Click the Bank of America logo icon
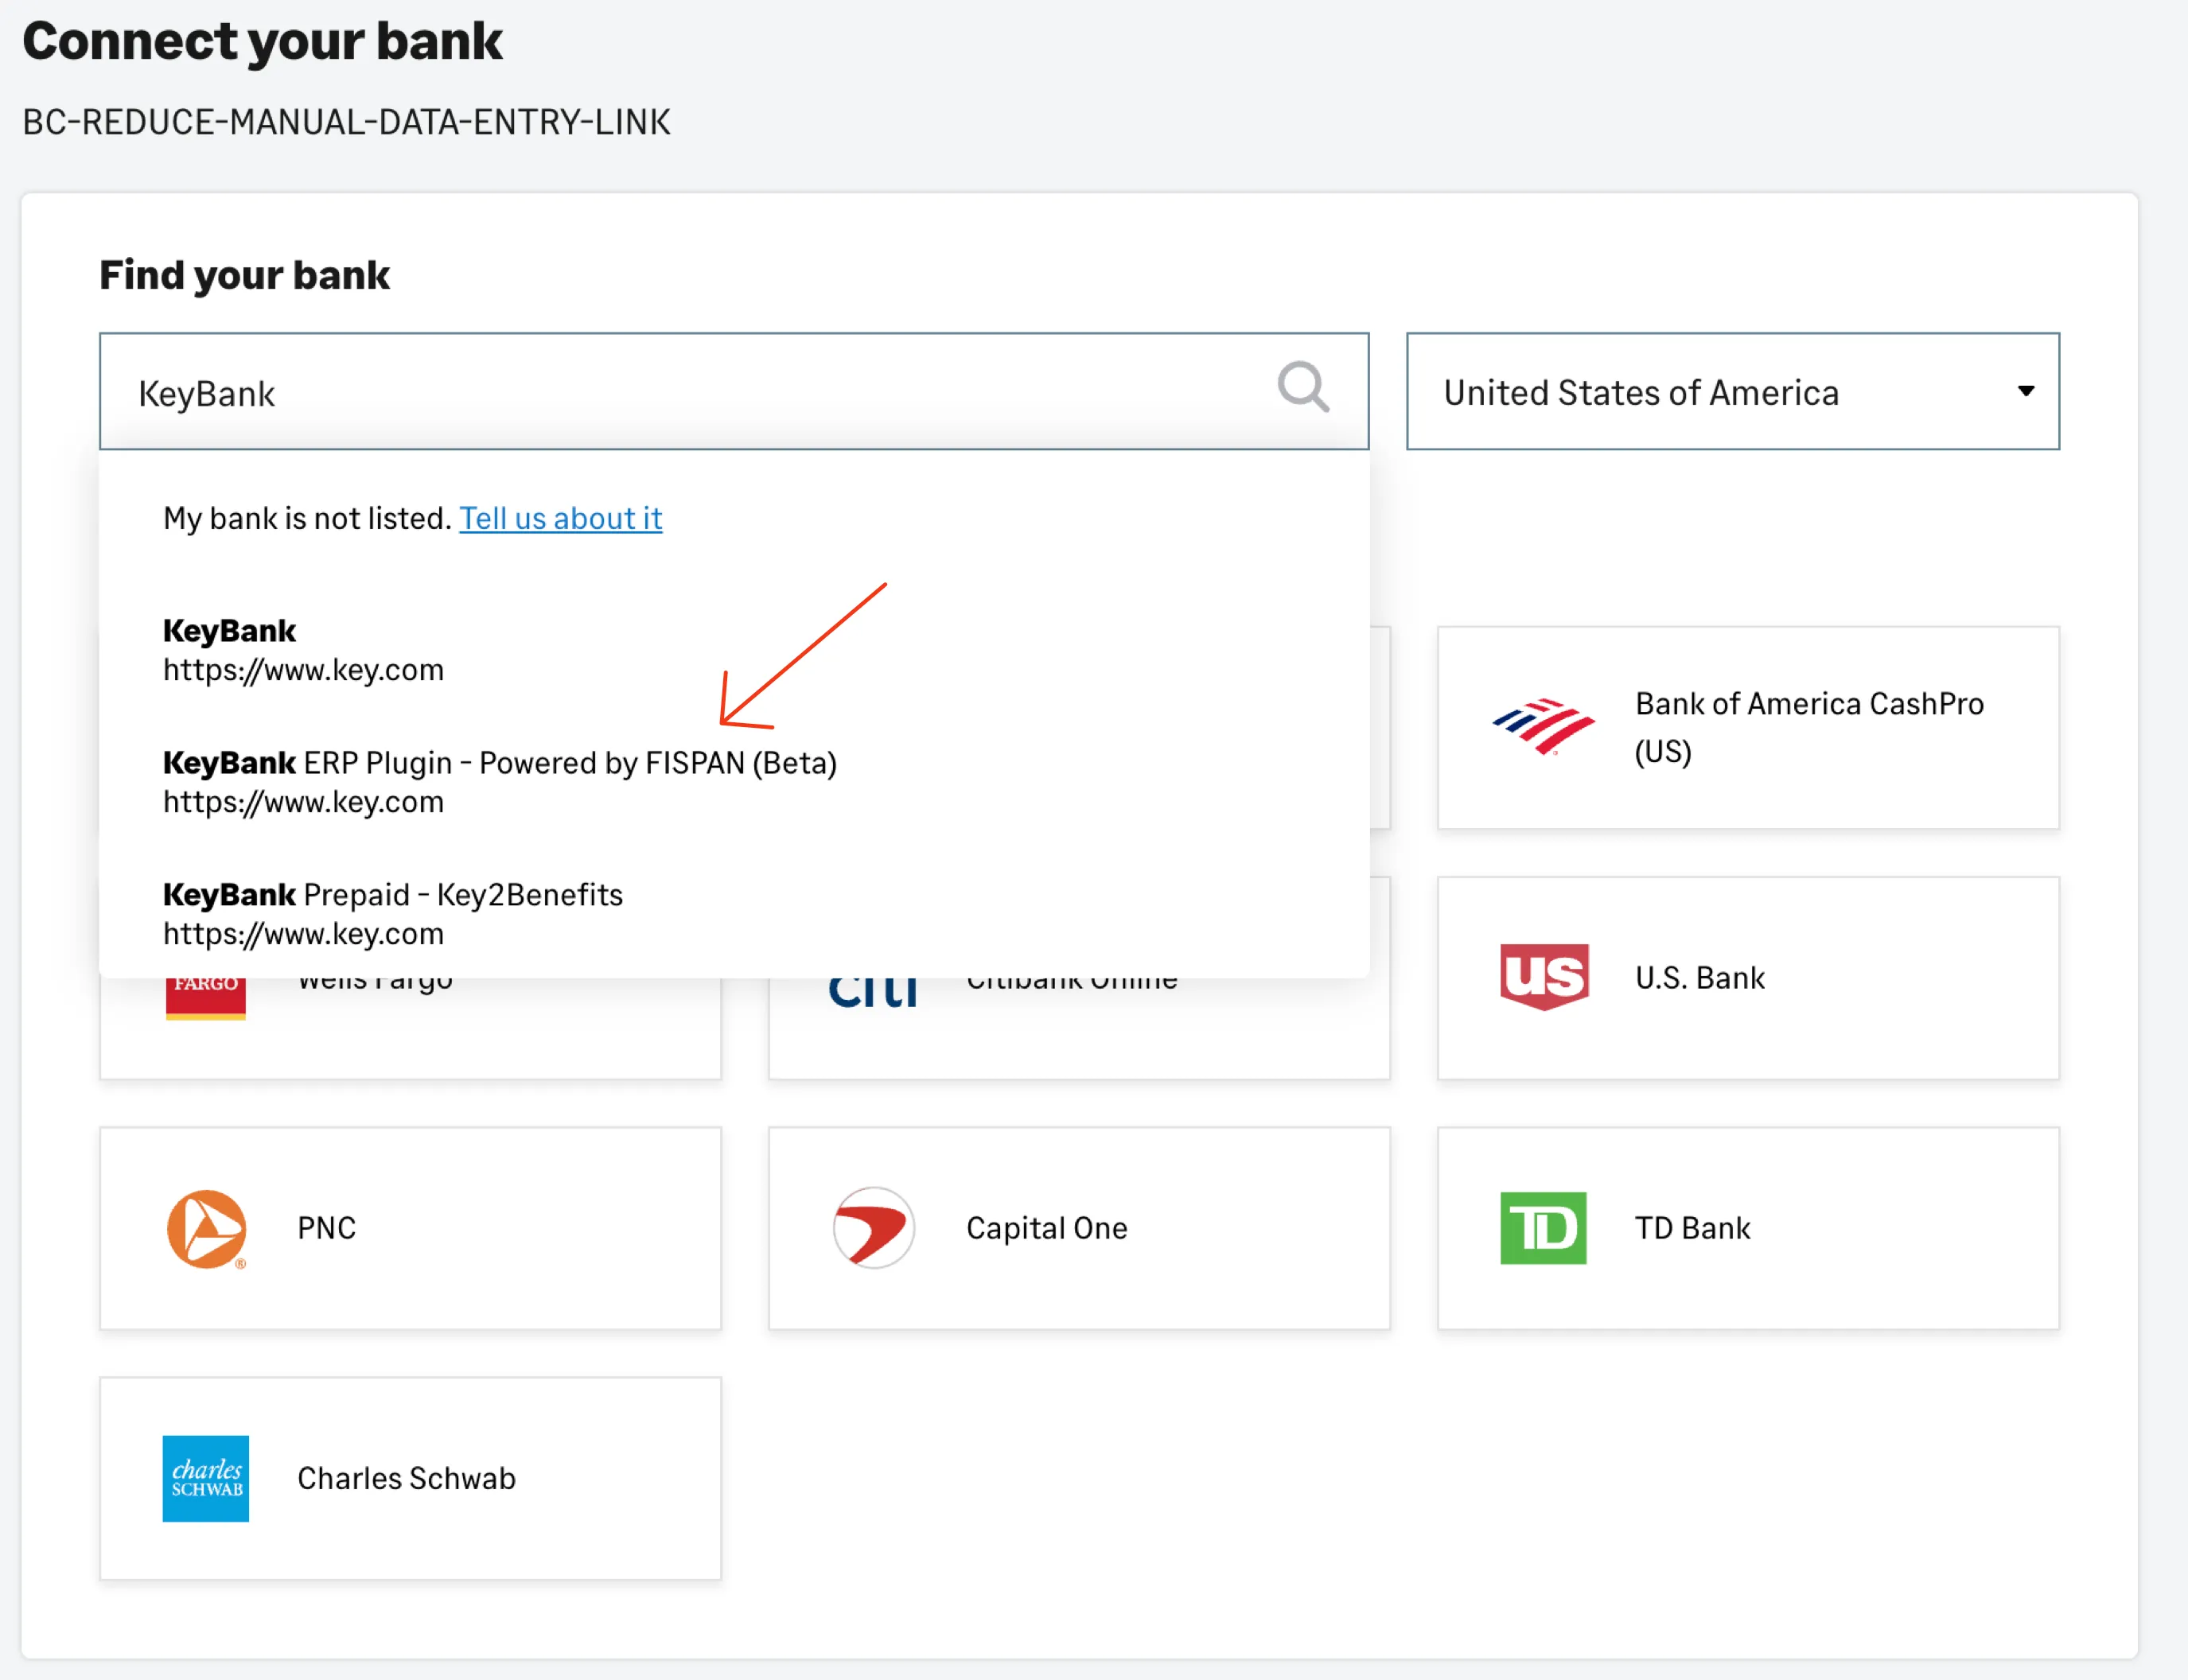 (x=1543, y=727)
